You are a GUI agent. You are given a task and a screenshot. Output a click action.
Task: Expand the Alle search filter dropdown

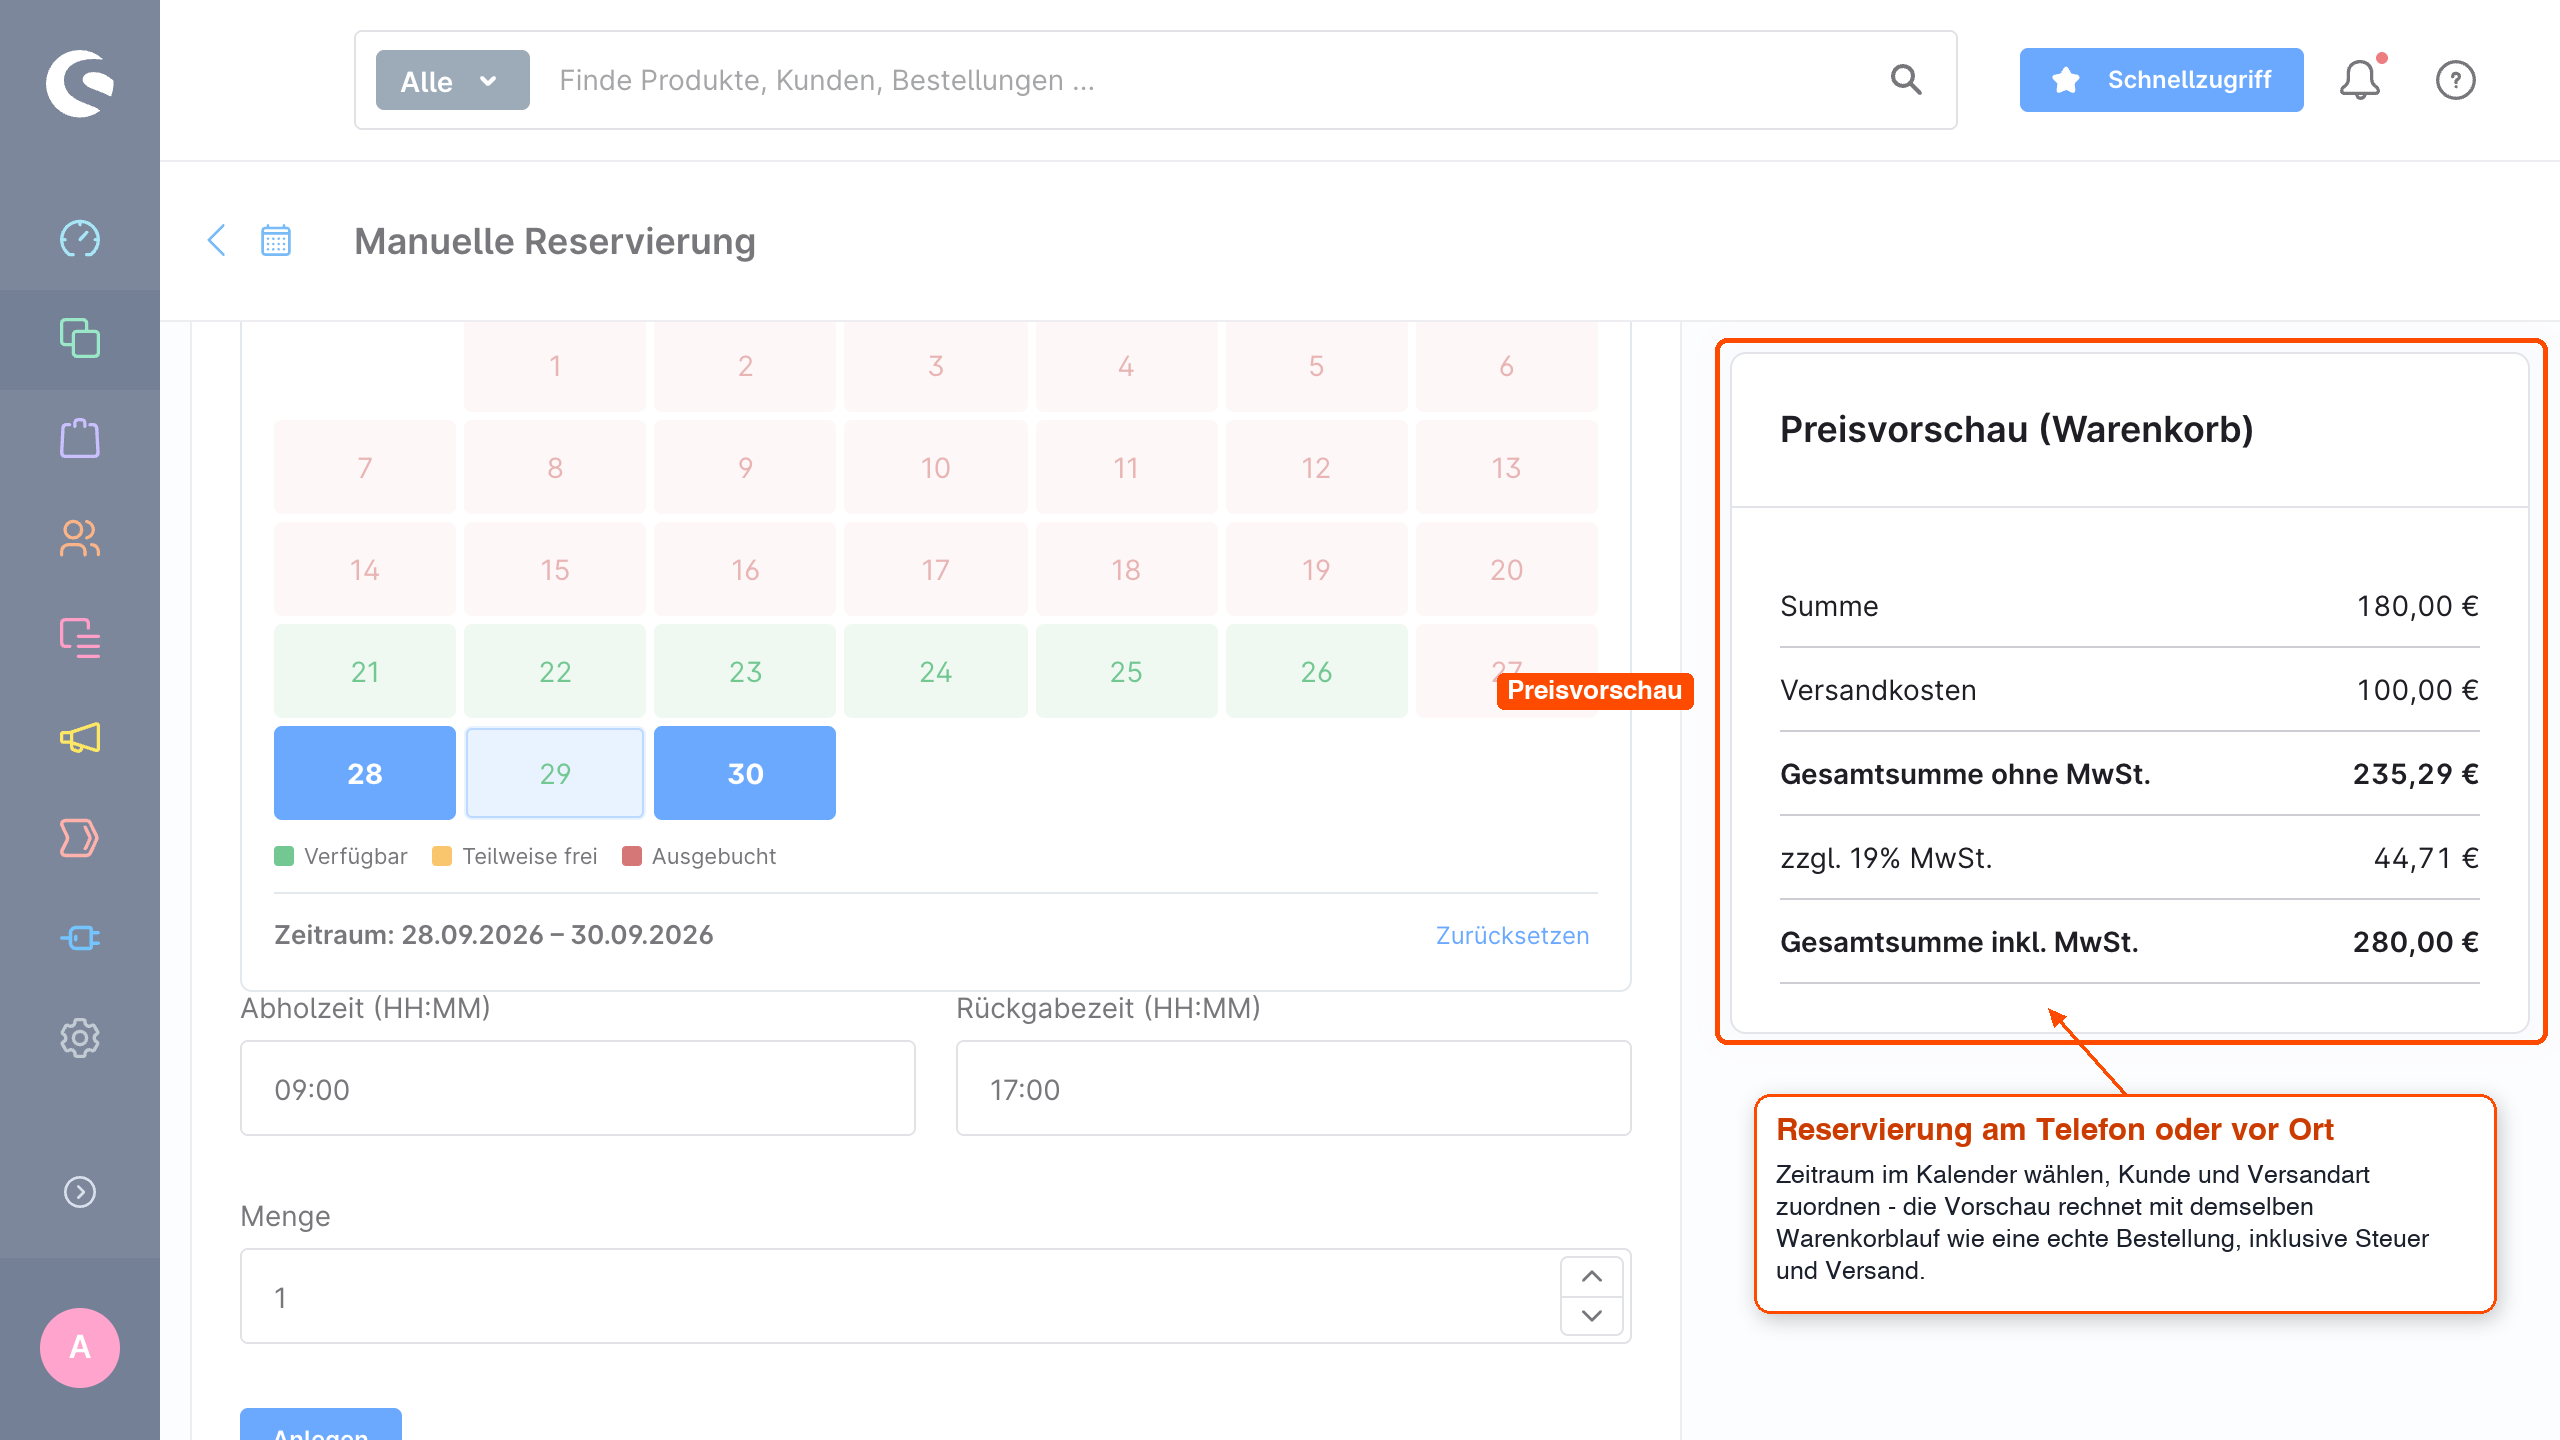pos(452,80)
